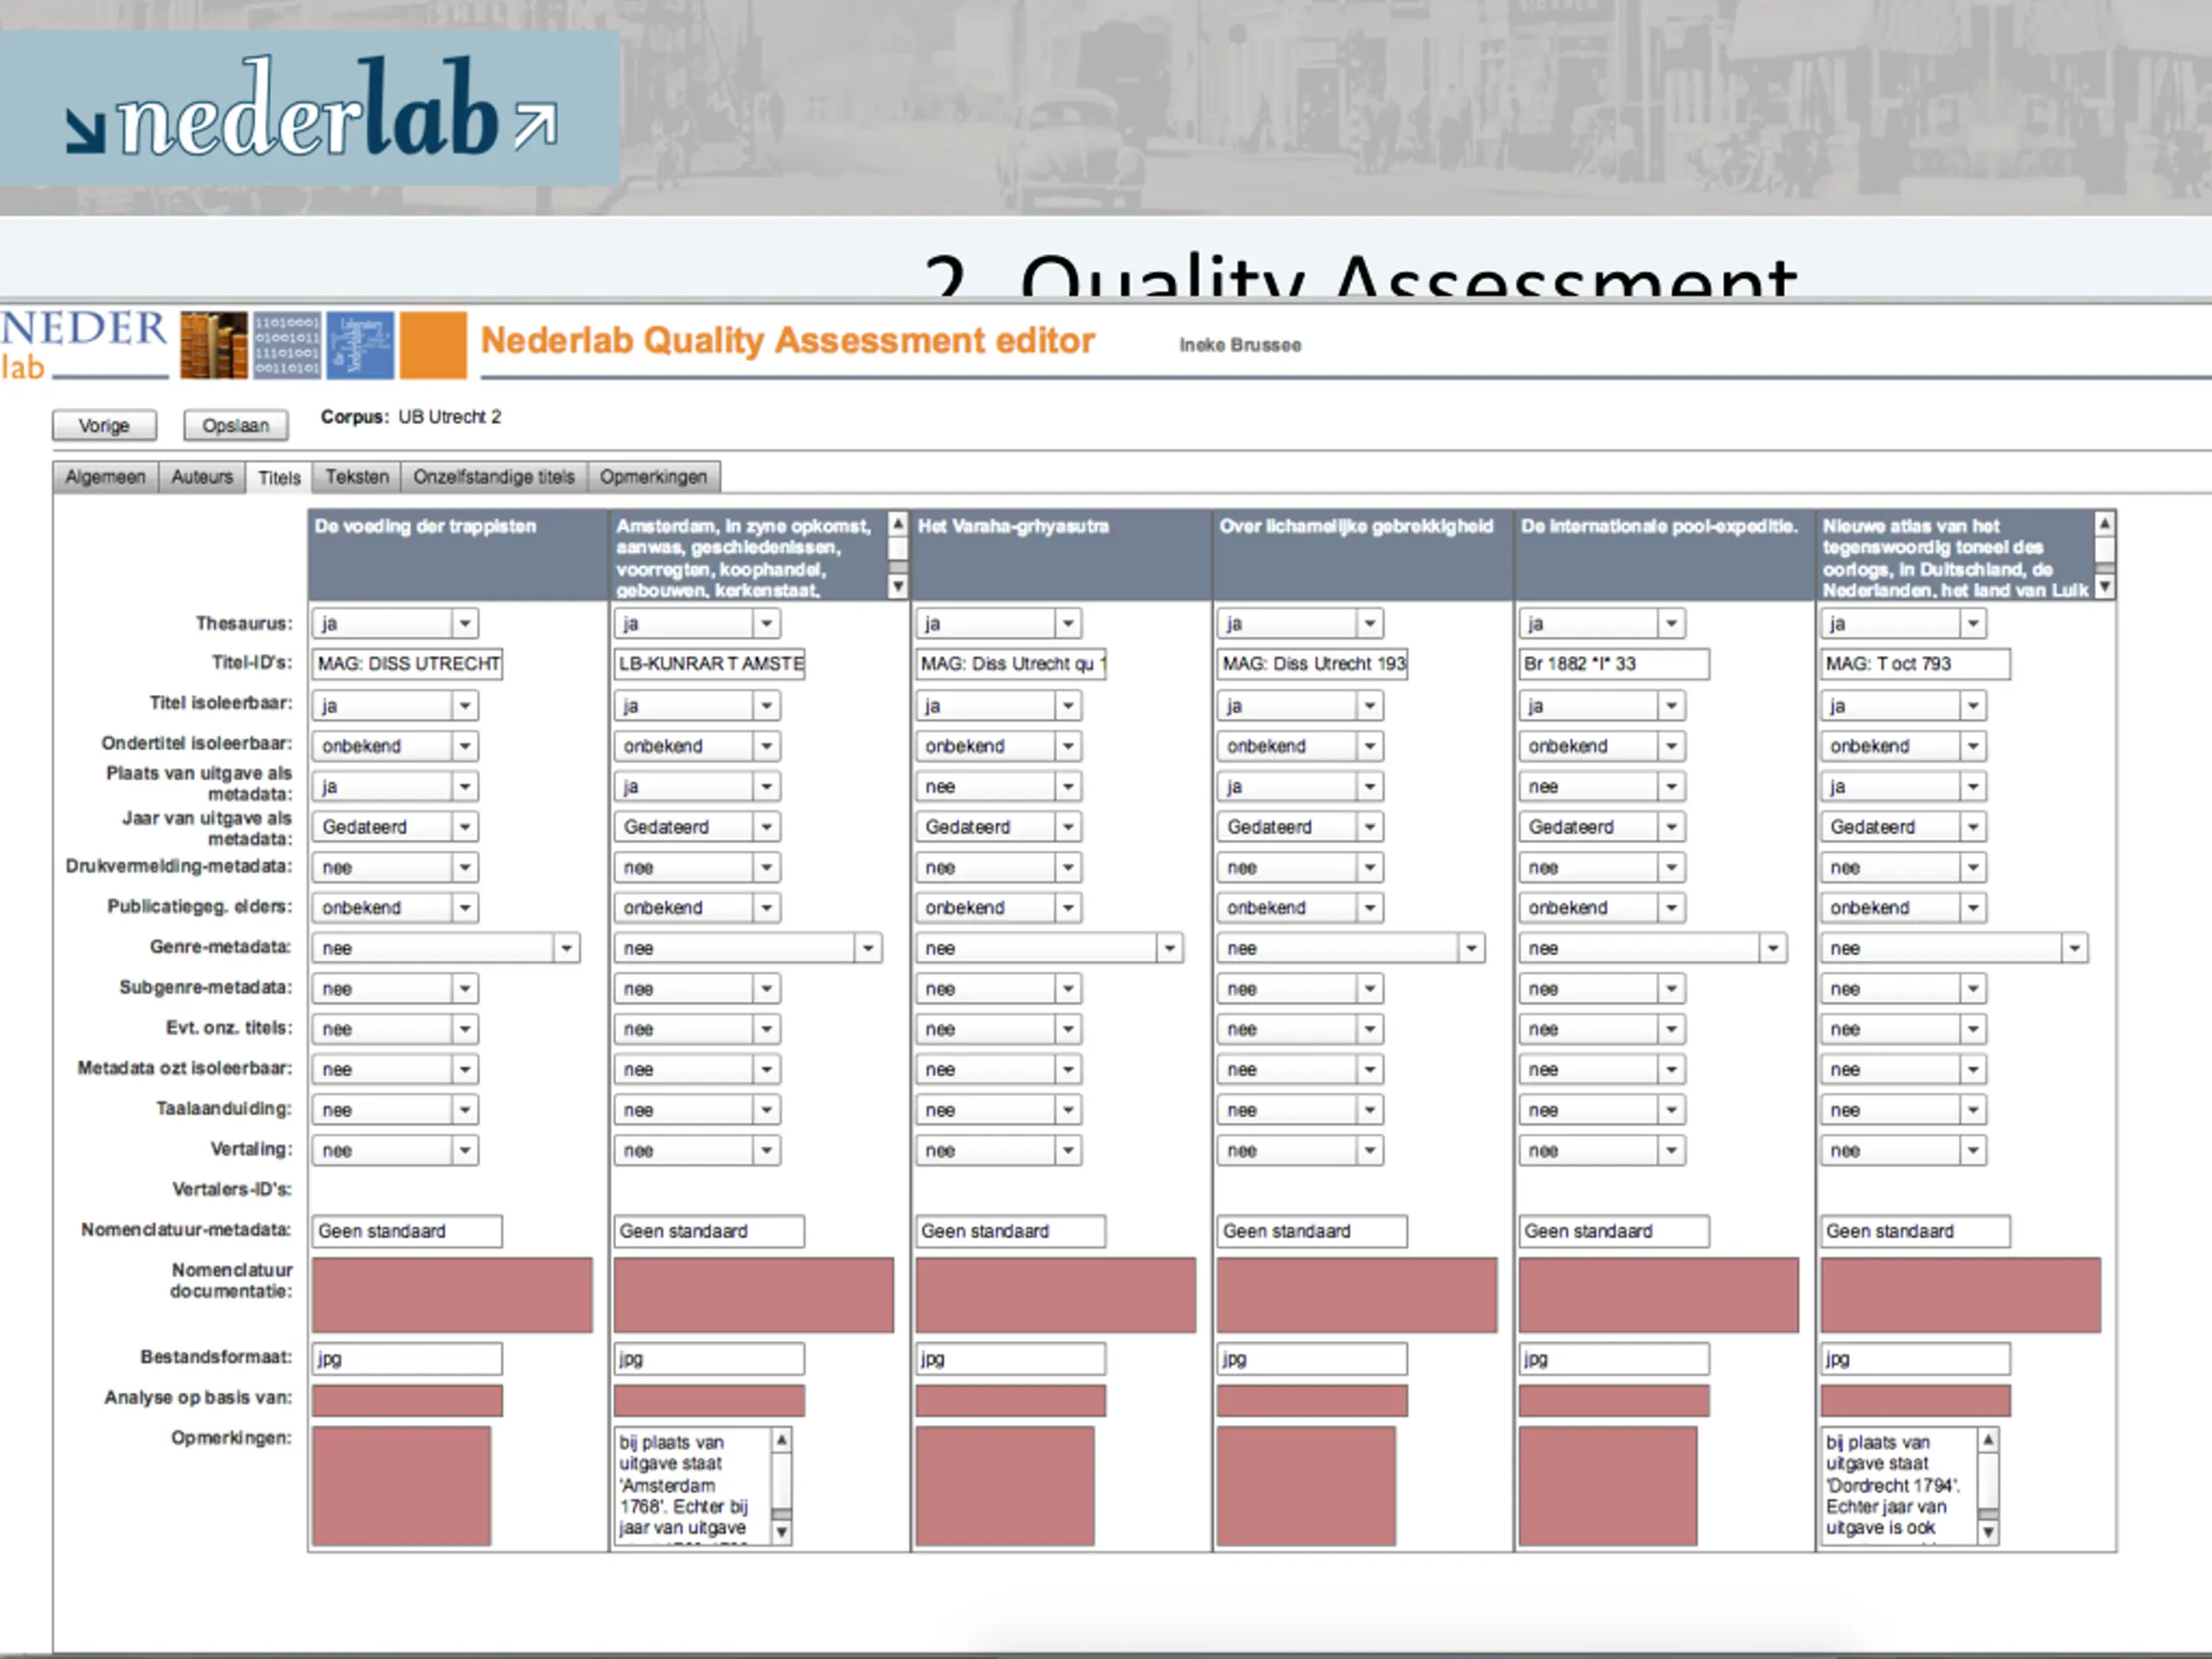This screenshot has width=2212, height=1659.
Task: Click Nederlab Quality Assessment editor heading
Action: point(788,341)
